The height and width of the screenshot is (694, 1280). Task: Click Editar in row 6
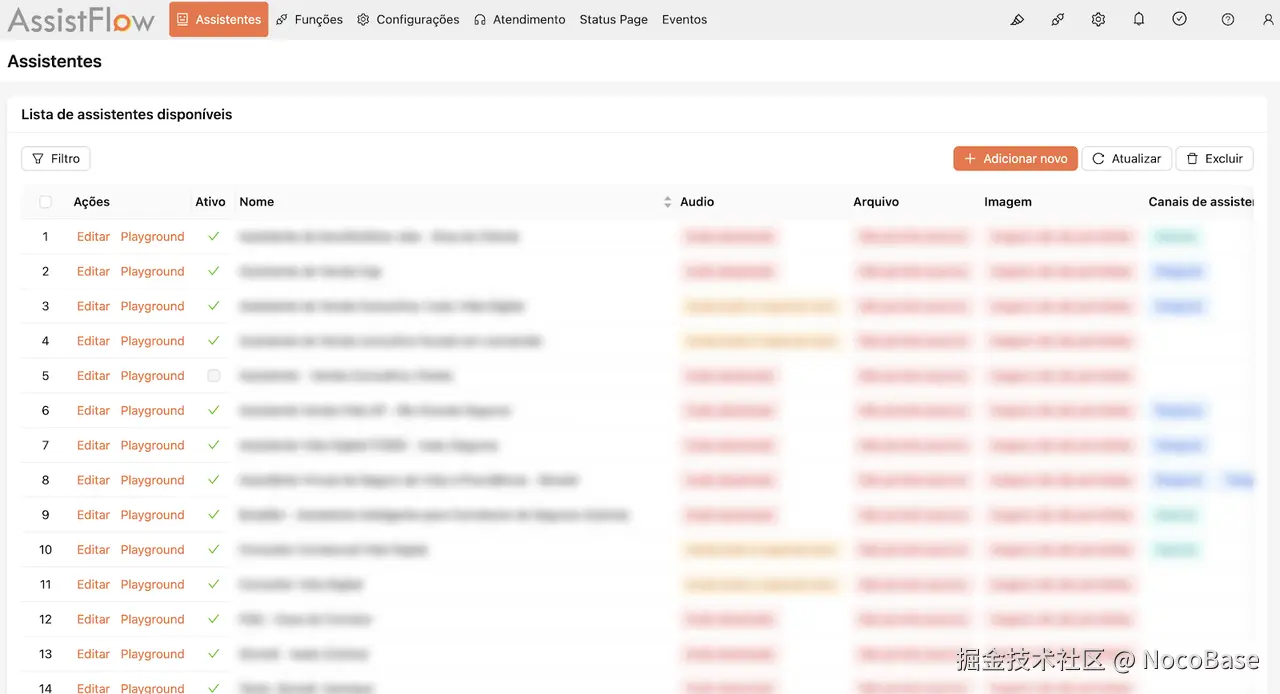[93, 410]
